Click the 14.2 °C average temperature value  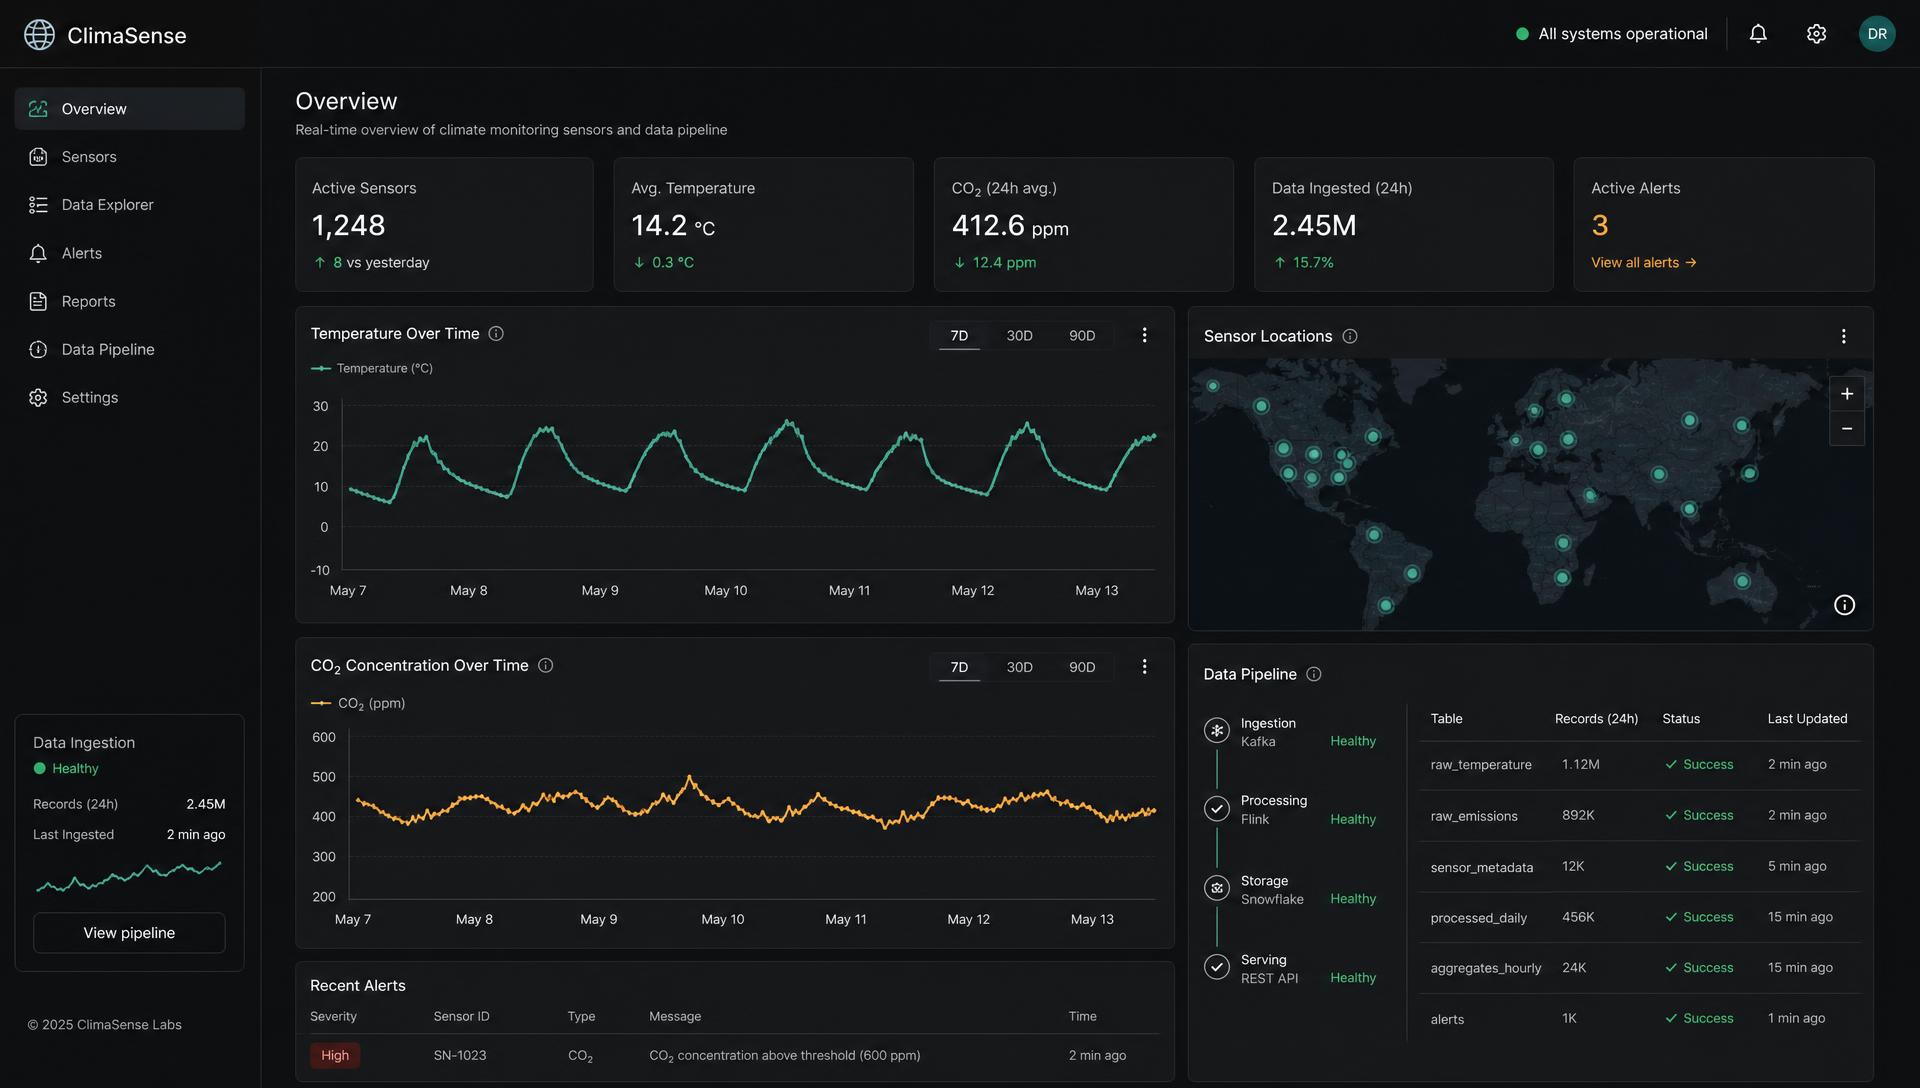click(673, 226)
